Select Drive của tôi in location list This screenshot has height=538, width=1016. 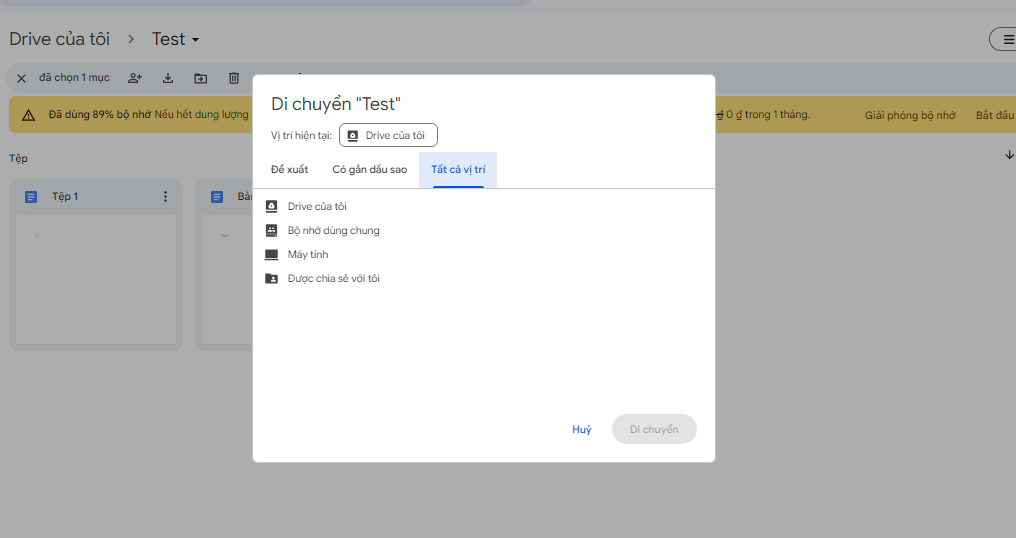coord(317,207)
